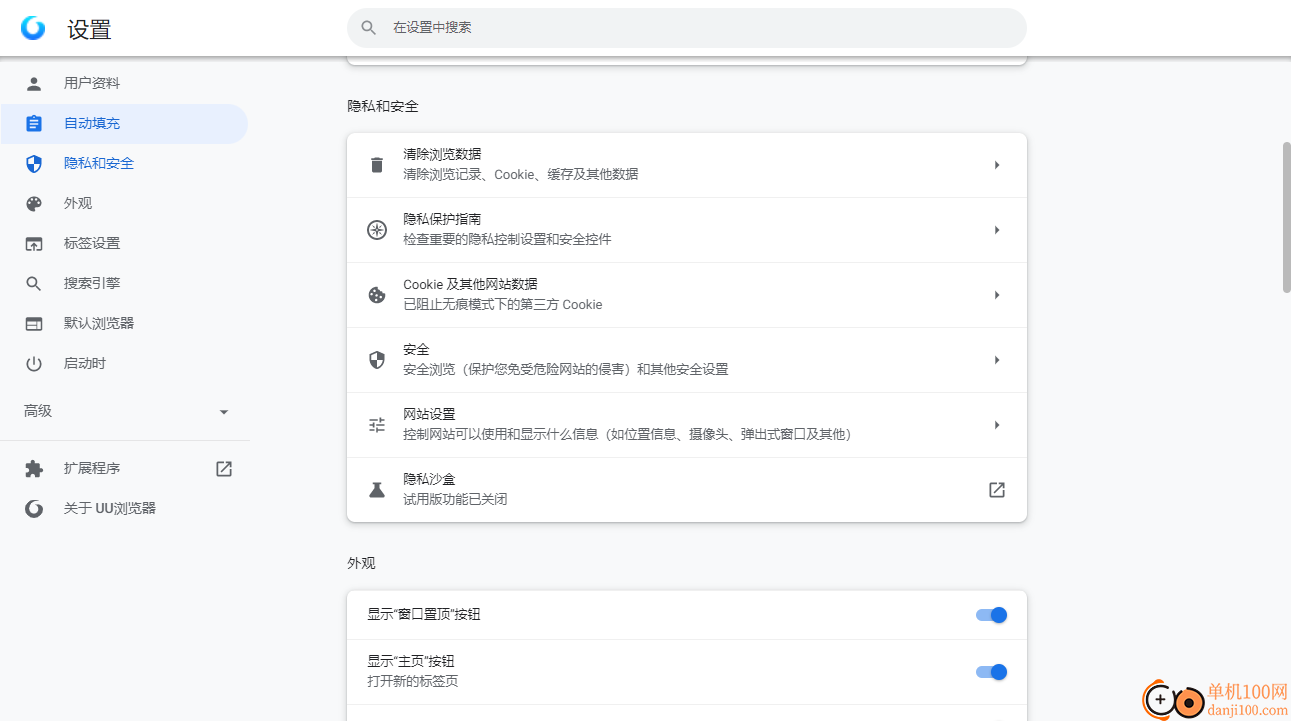
Task: Open 网站设置 via its right arrow
Action: (997, 425)
